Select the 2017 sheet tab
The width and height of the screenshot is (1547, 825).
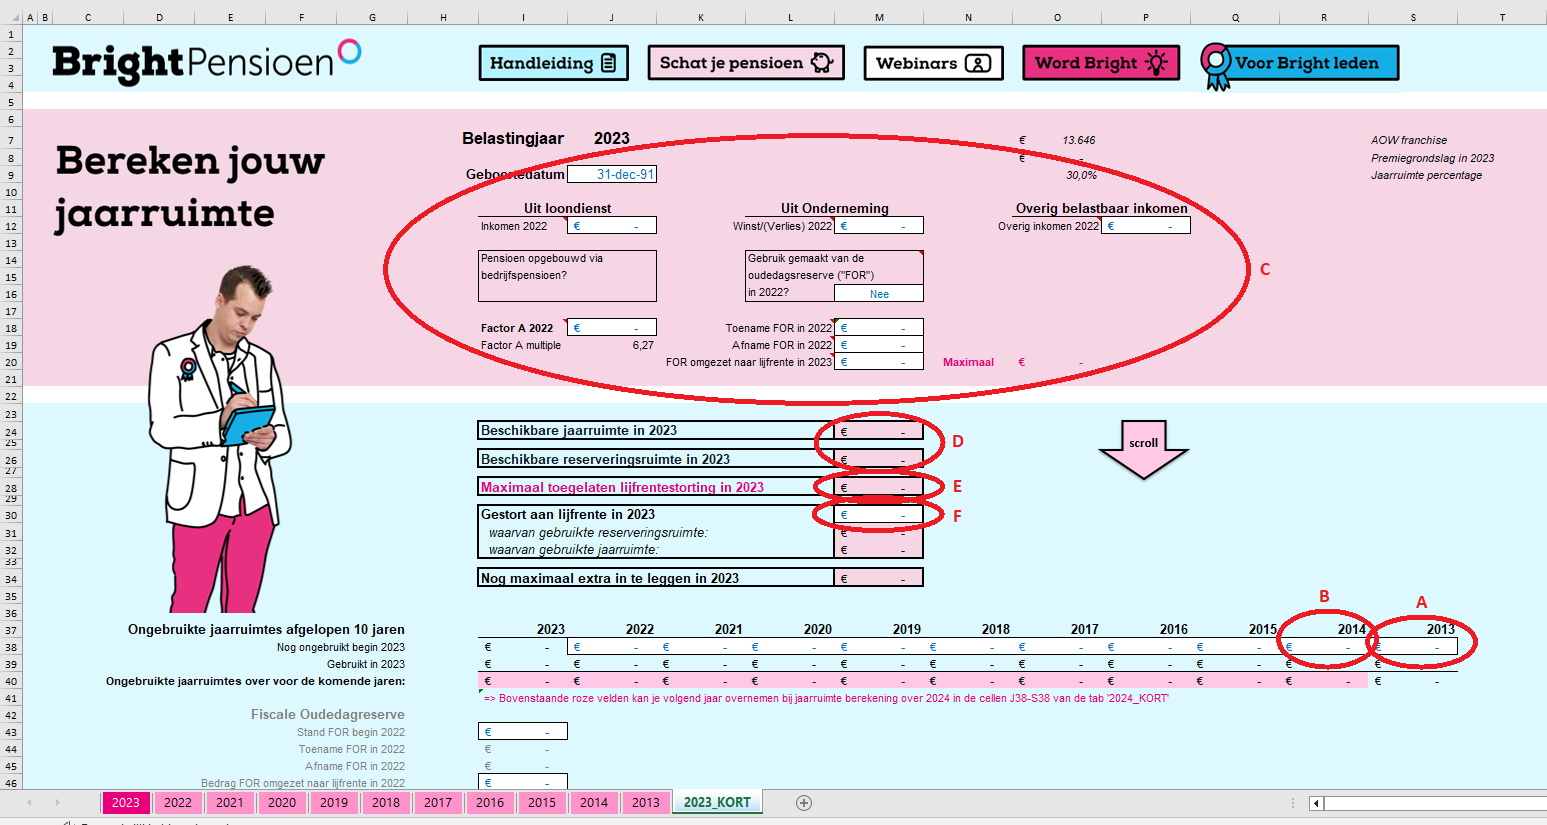point(438,803)
